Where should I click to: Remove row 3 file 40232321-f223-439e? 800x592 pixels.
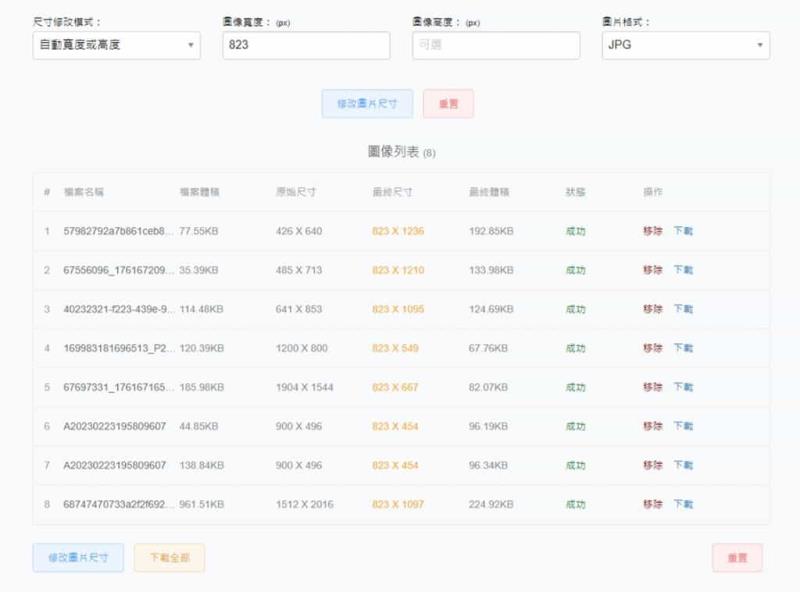pos(653,309)
